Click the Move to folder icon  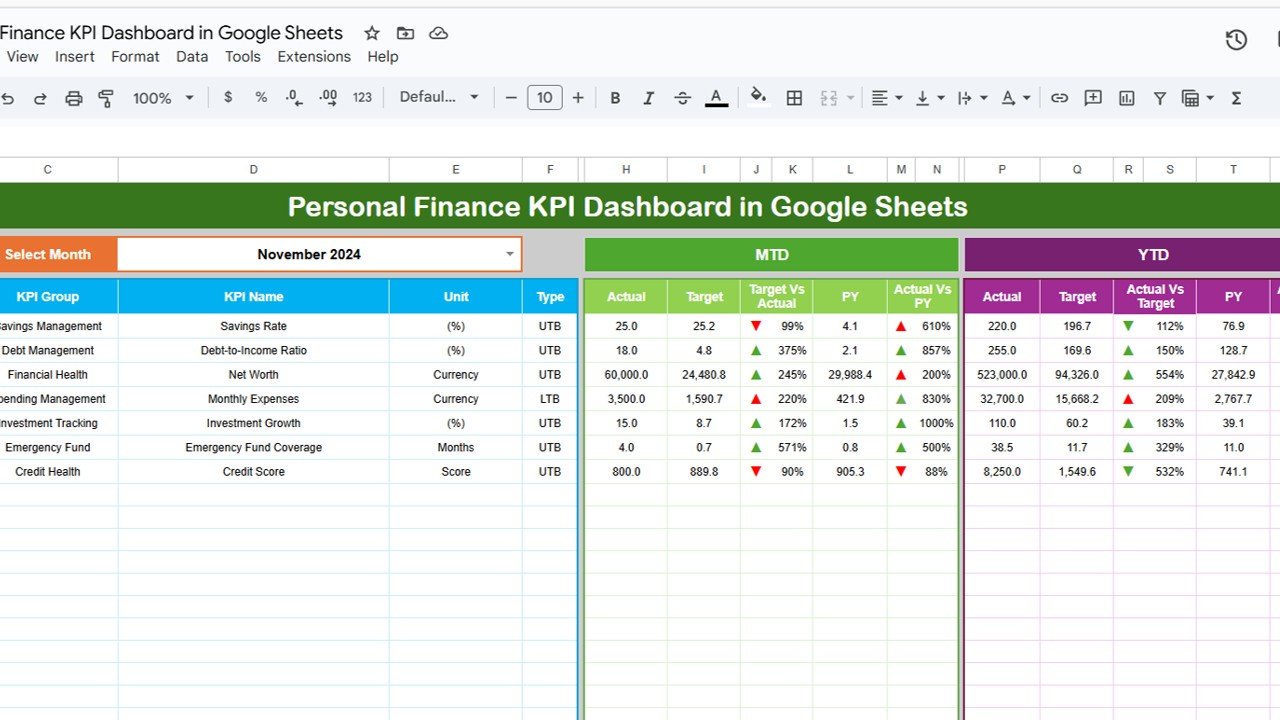[405, 33]
